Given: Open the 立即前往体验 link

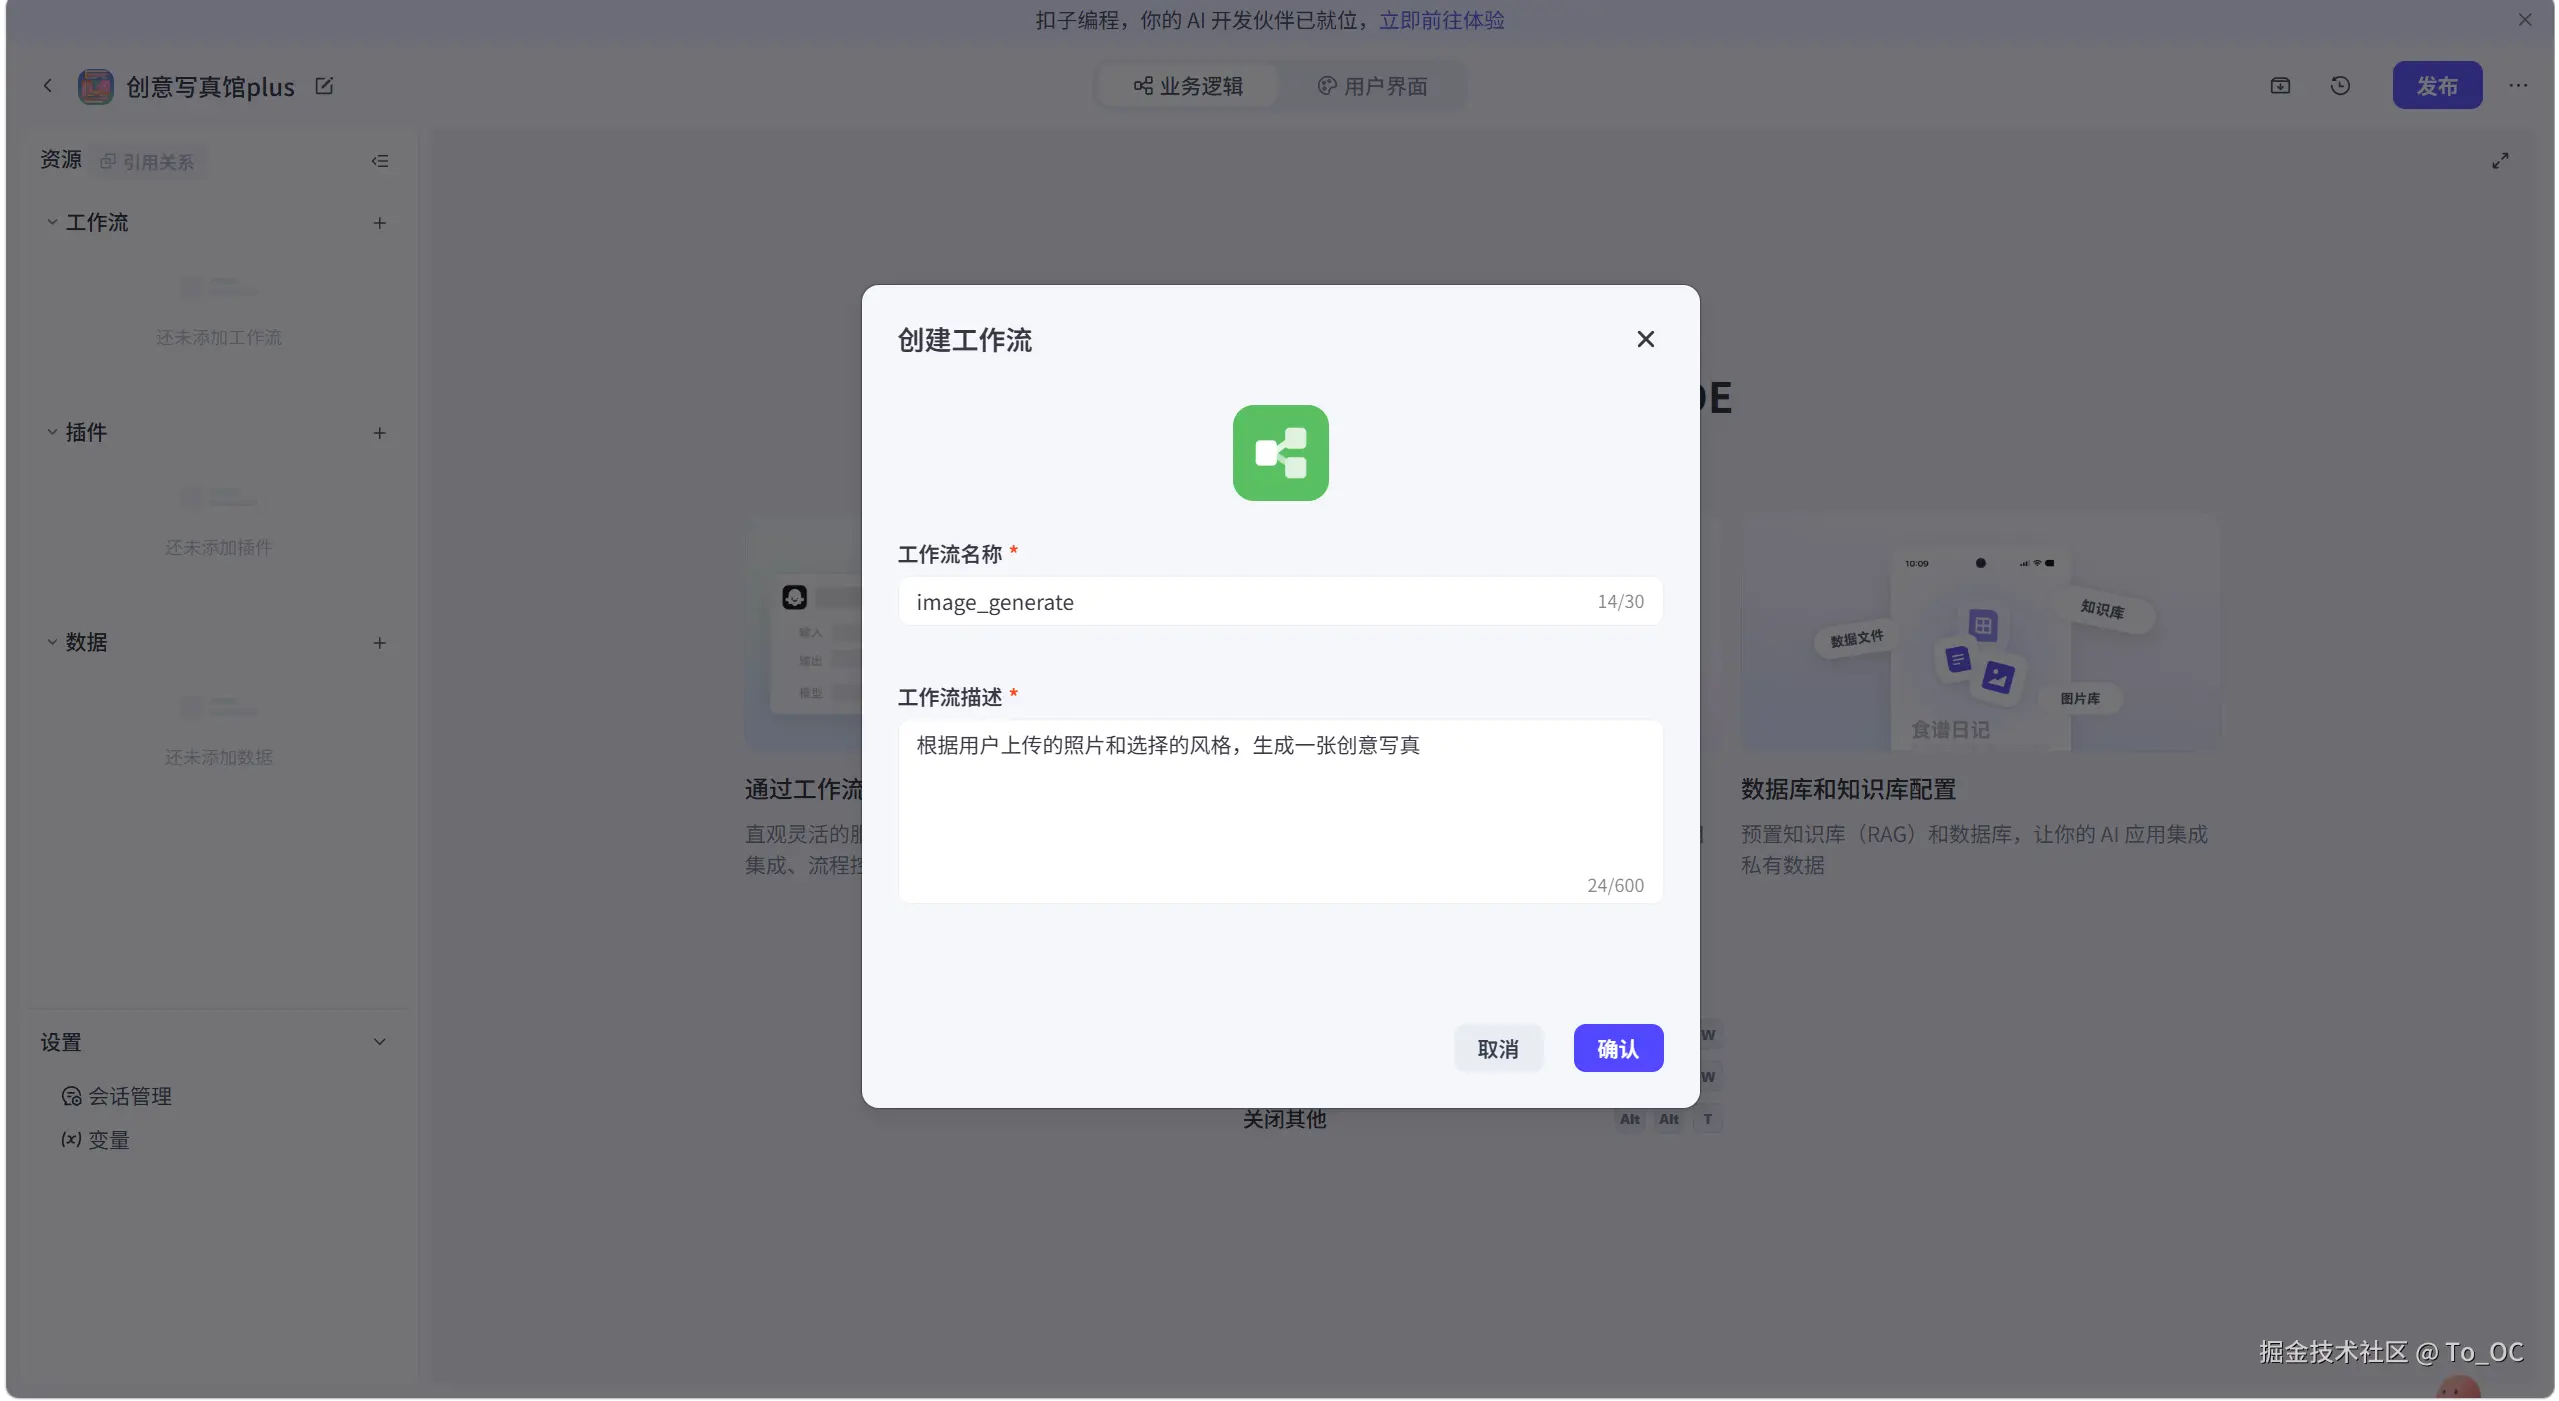Looking at the screenshot, I should [x=1441, y=20].
